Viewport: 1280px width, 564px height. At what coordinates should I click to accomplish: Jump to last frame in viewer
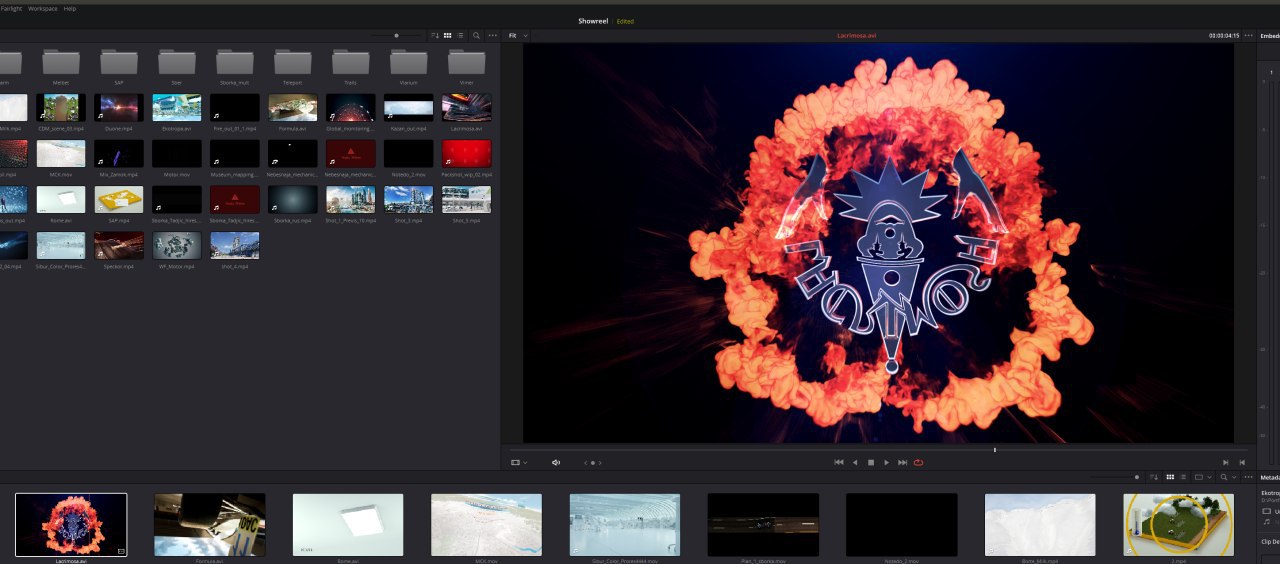pyautogui.click(x=902, y=462)
